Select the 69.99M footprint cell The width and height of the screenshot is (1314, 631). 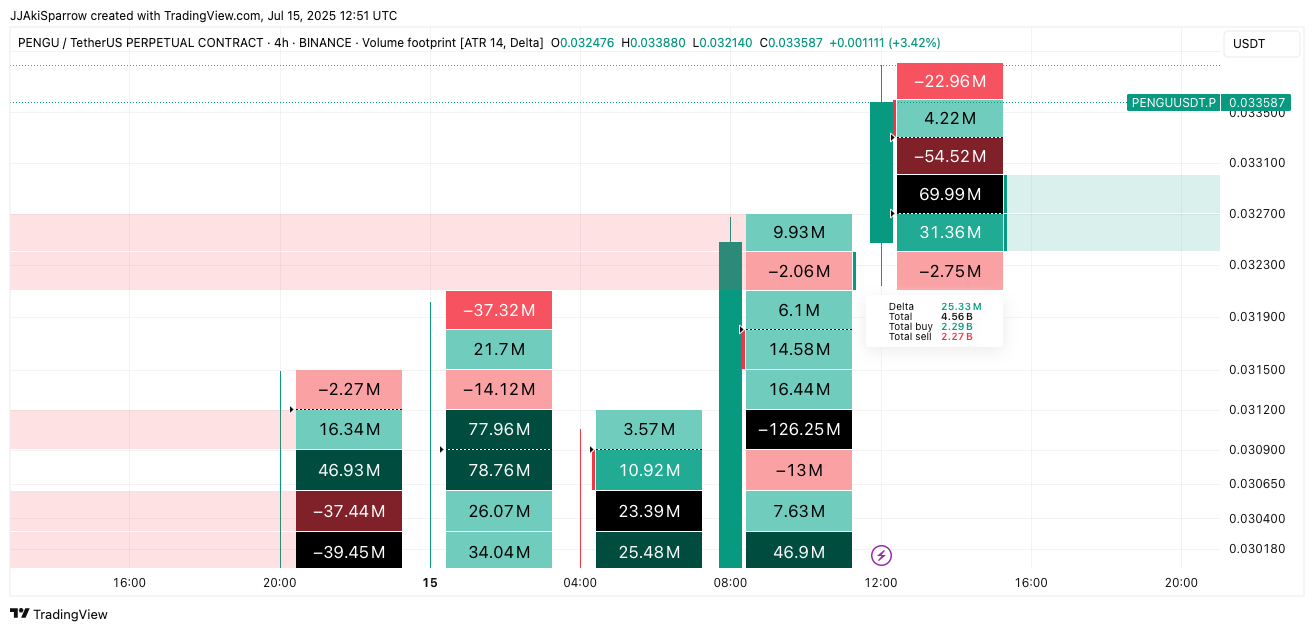(x=950, y=194)
